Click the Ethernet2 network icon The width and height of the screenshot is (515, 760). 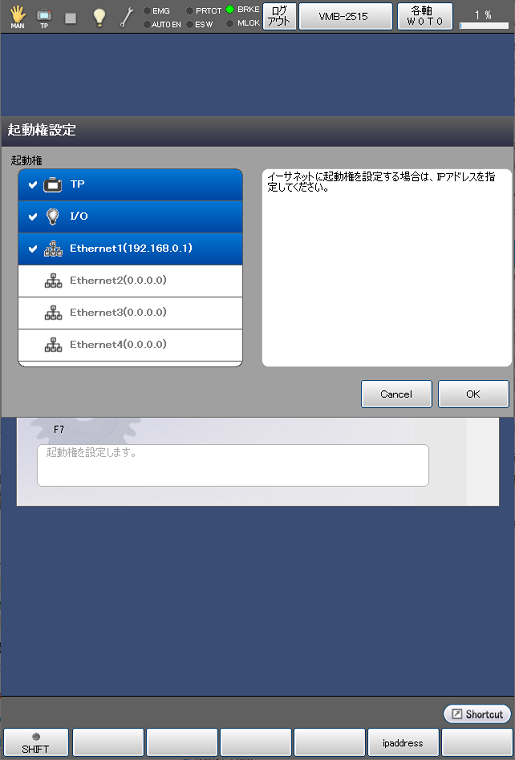53,281
